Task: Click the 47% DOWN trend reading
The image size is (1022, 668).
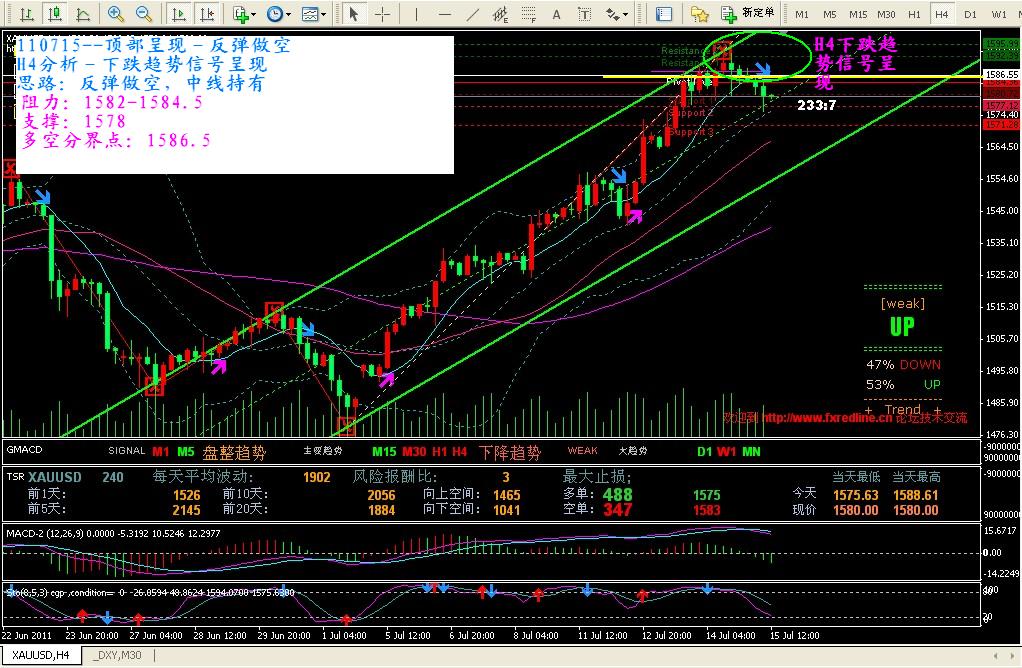Action: pyautogui.click(x=903, y=365)
